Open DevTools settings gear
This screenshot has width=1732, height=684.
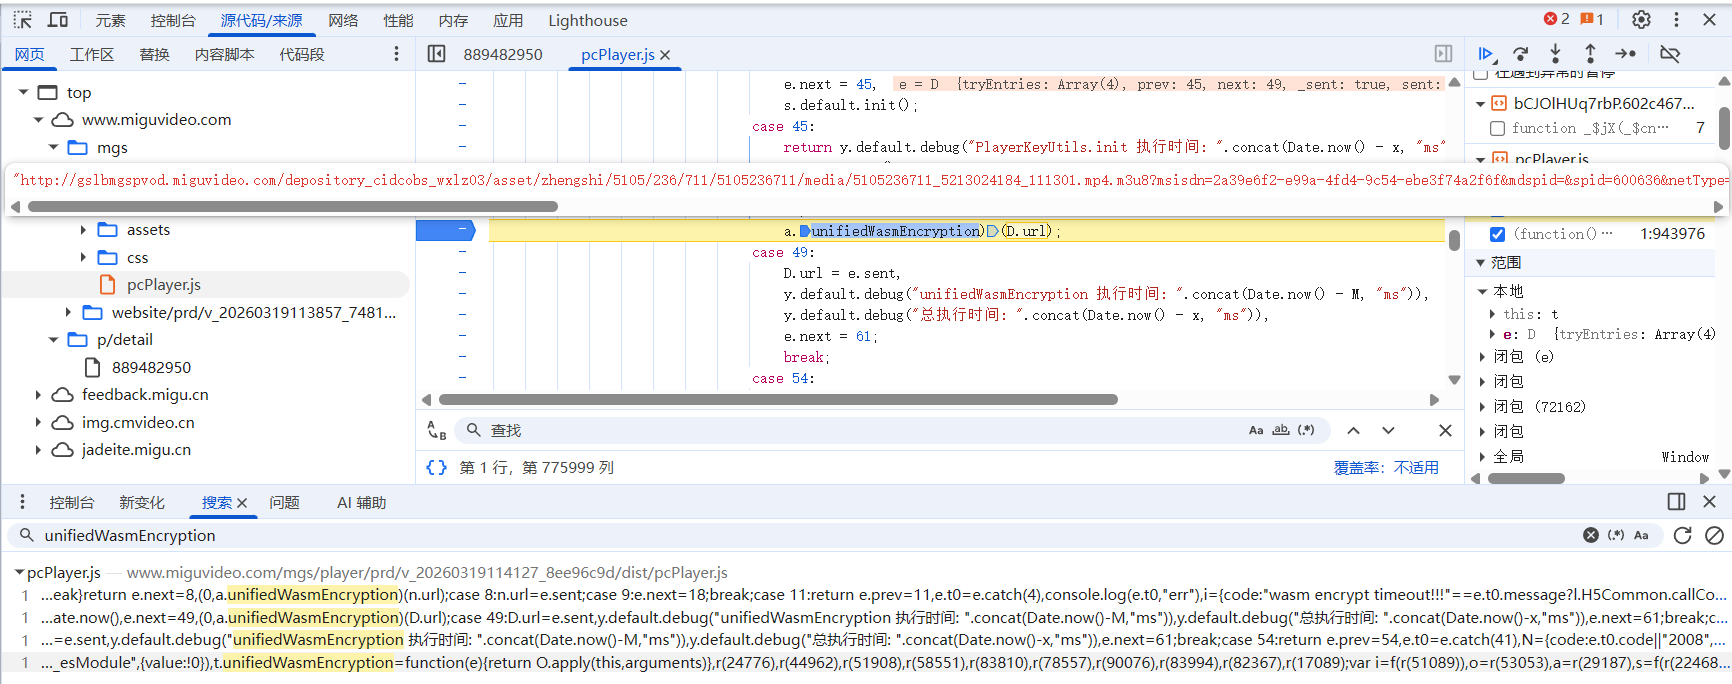click(1641, 20)
